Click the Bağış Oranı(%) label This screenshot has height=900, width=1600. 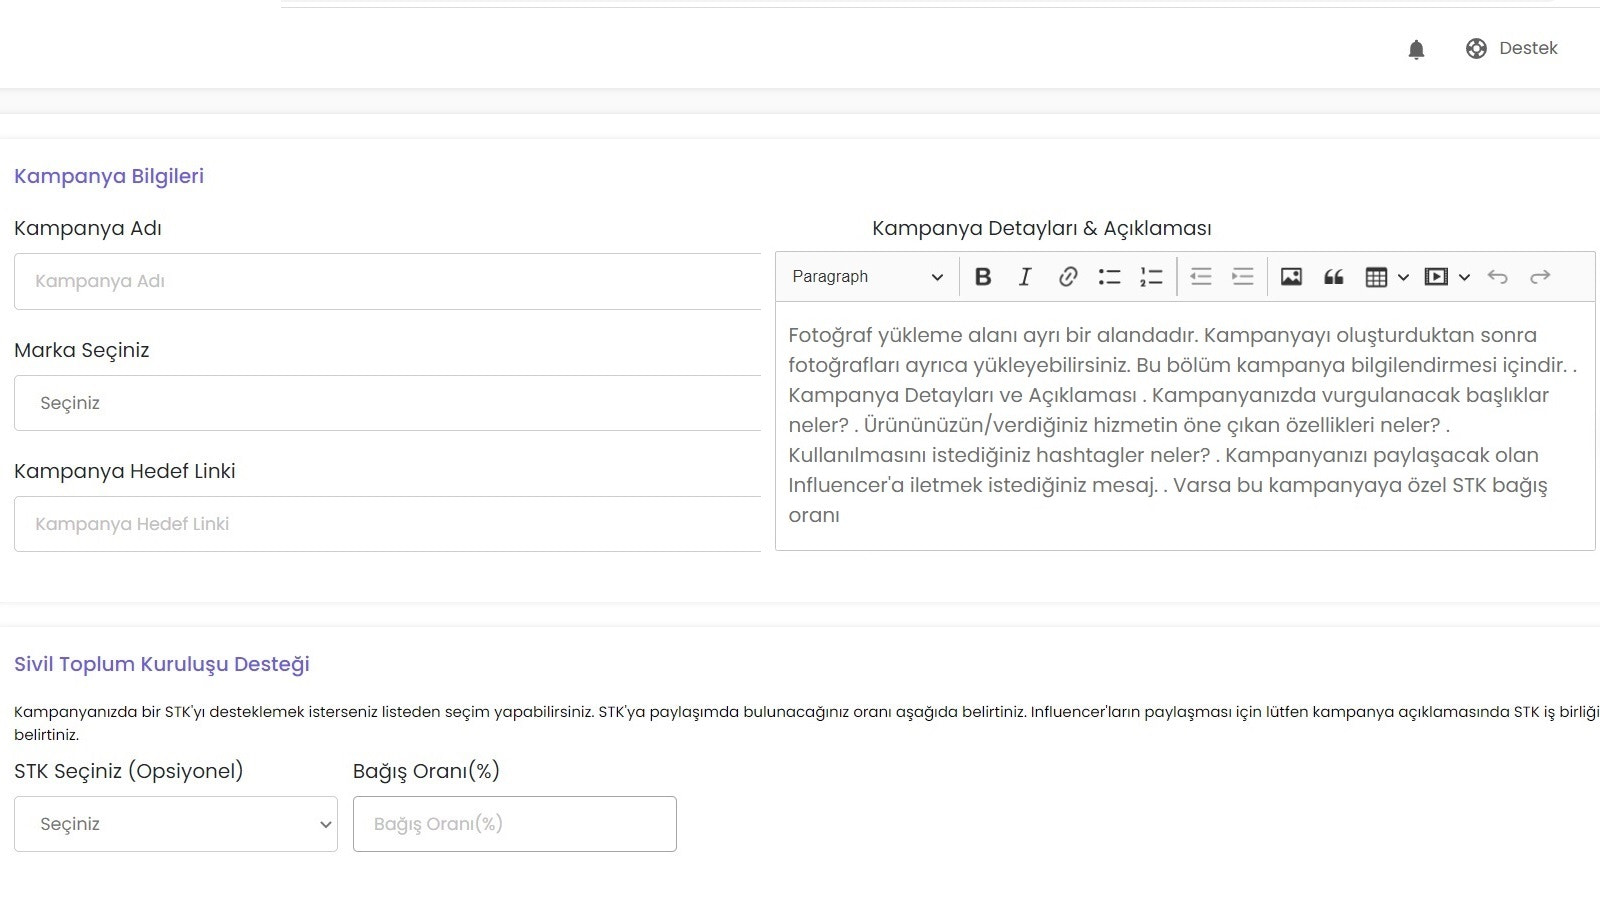(426, 771)
